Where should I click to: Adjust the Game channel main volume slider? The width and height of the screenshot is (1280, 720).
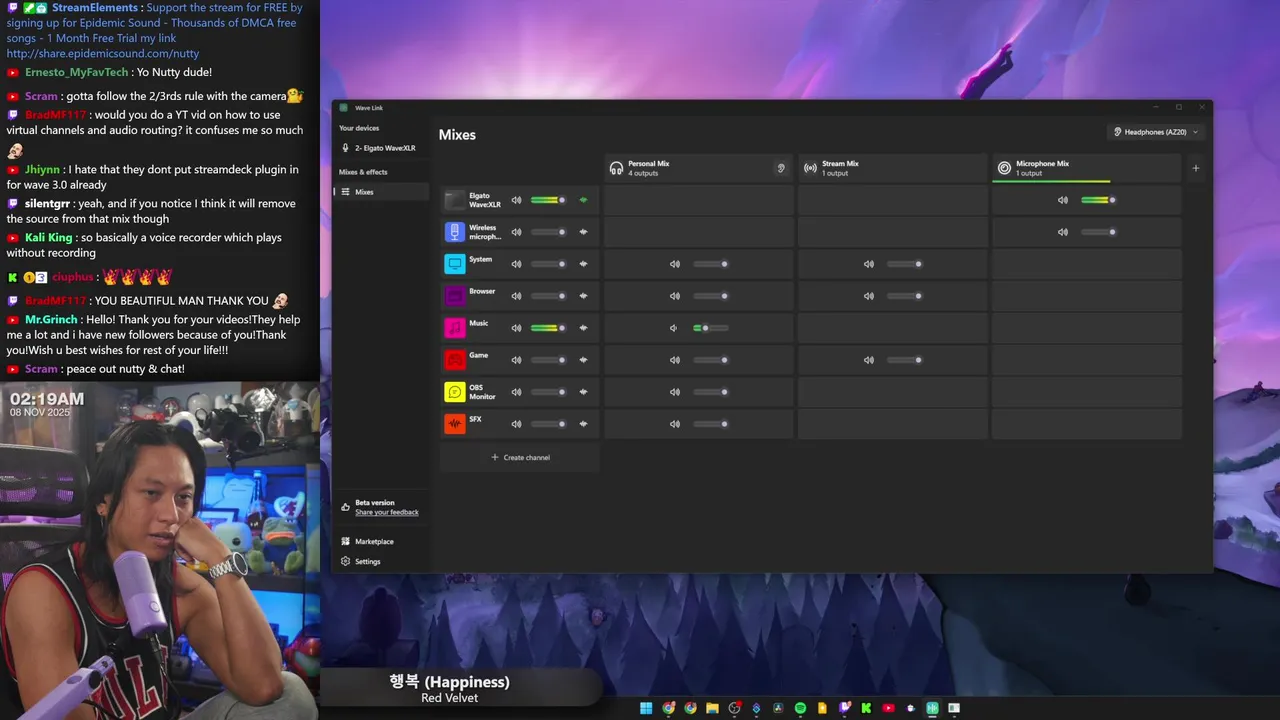(549, 360)
